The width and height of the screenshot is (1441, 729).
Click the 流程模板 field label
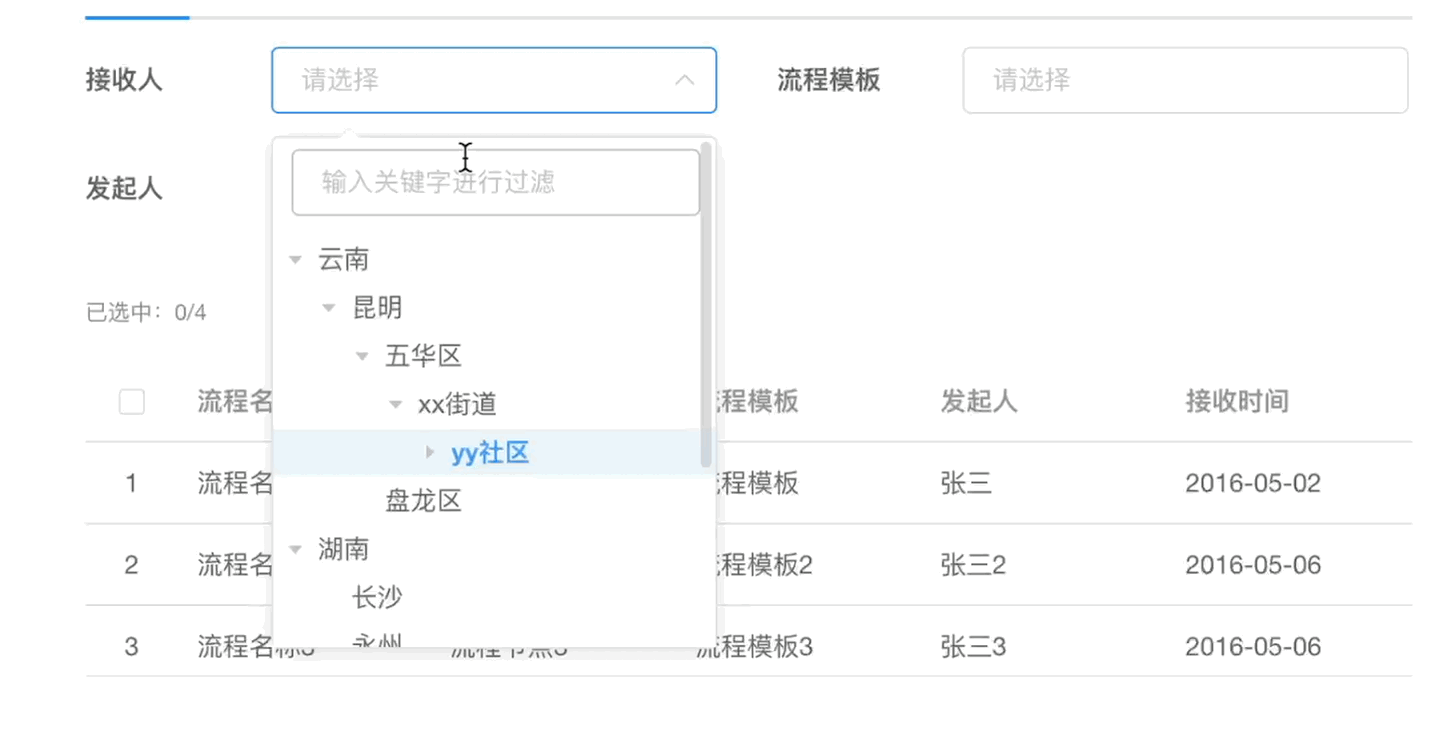pos(829,80)
